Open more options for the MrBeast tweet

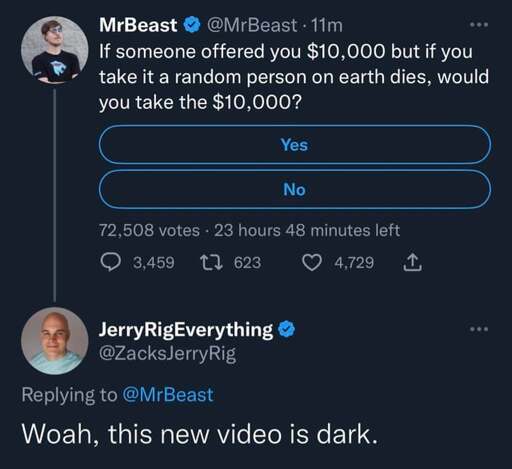(479, 25)
